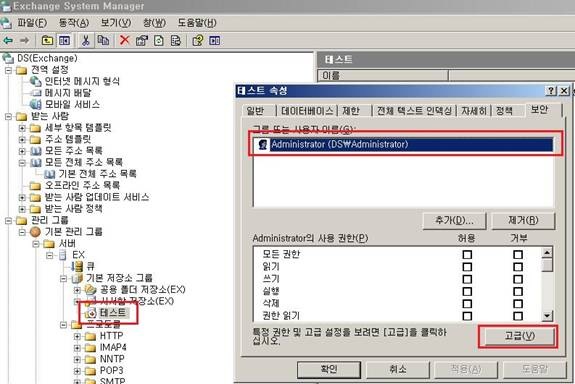Open the 도움말(H) menu
575x384 pixels.
click(x=197, y=23)
